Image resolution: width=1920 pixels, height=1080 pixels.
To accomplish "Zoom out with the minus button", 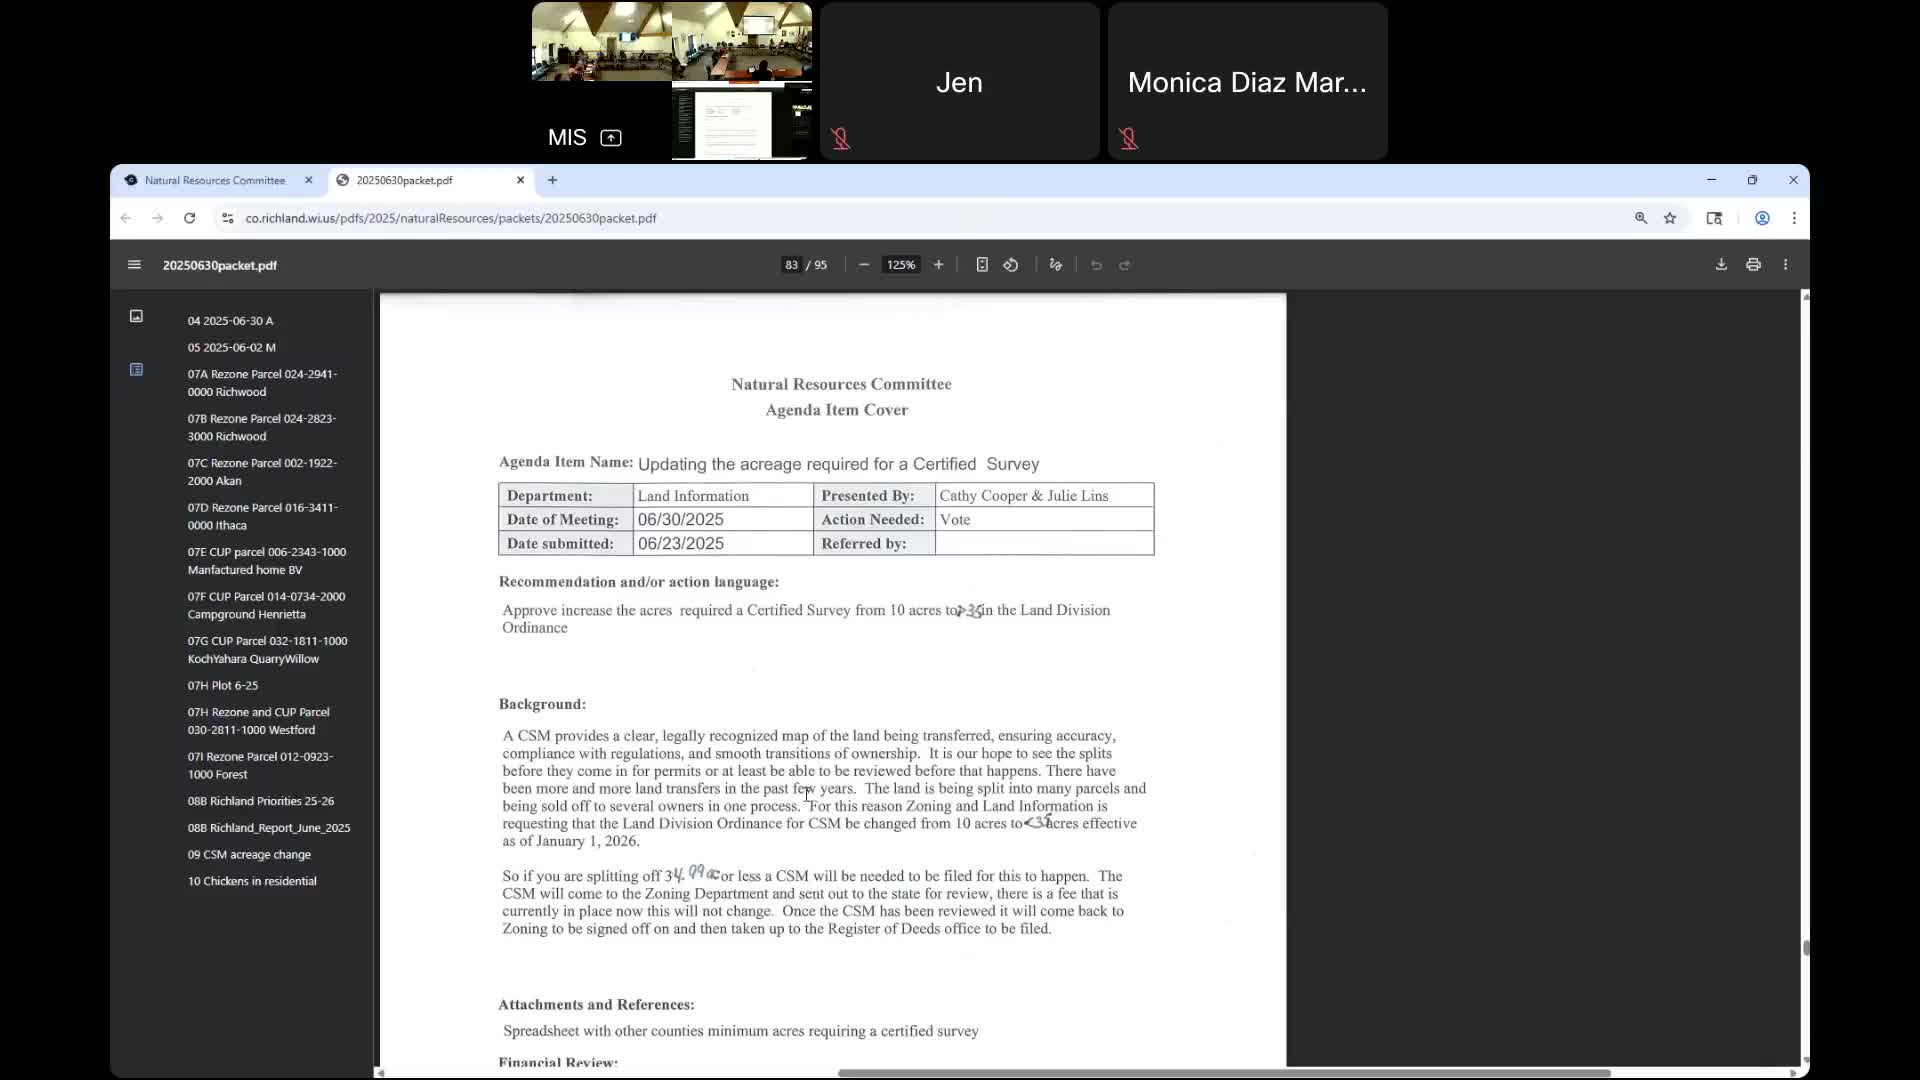I will (x=864, y=265).
